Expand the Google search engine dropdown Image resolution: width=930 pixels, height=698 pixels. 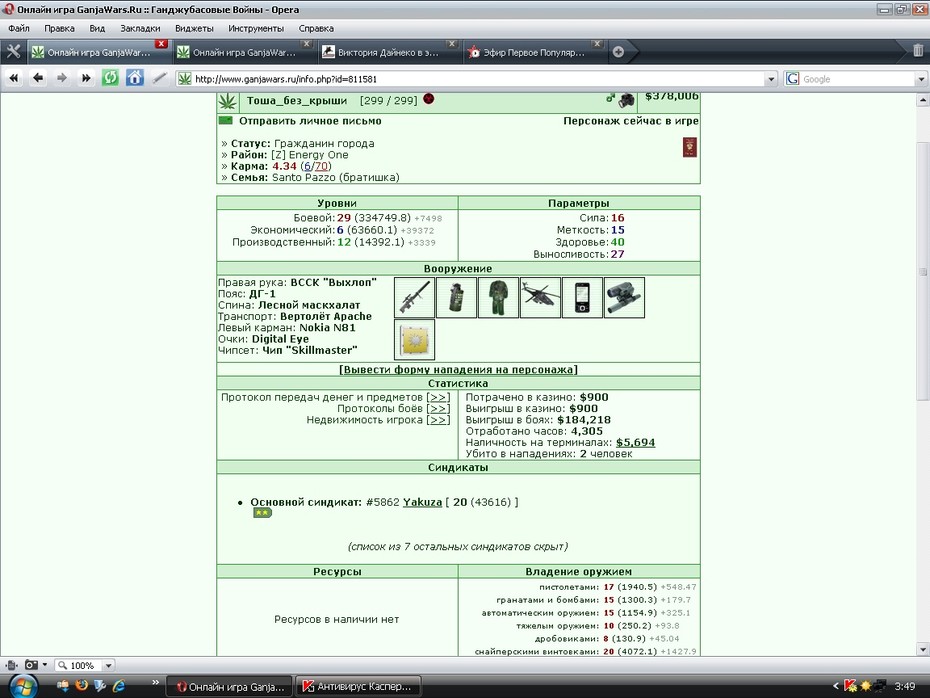pyautogui.click(x=921, y=79)
